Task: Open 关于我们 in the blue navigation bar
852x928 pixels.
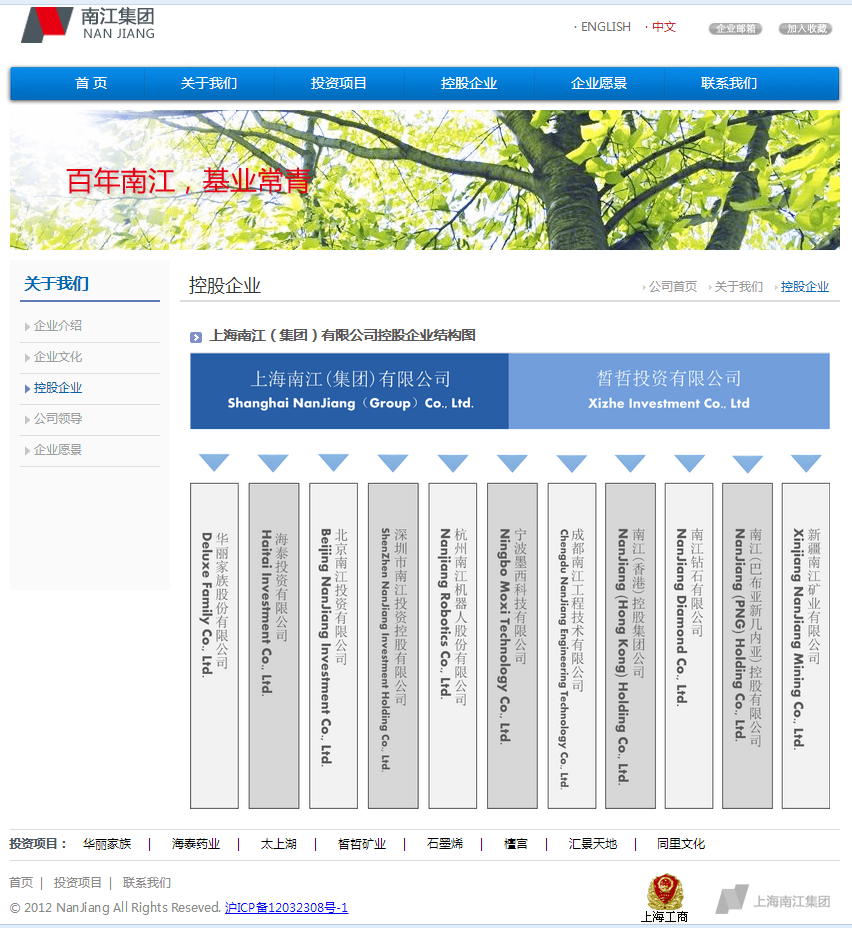Action: [x=208, y=83]
